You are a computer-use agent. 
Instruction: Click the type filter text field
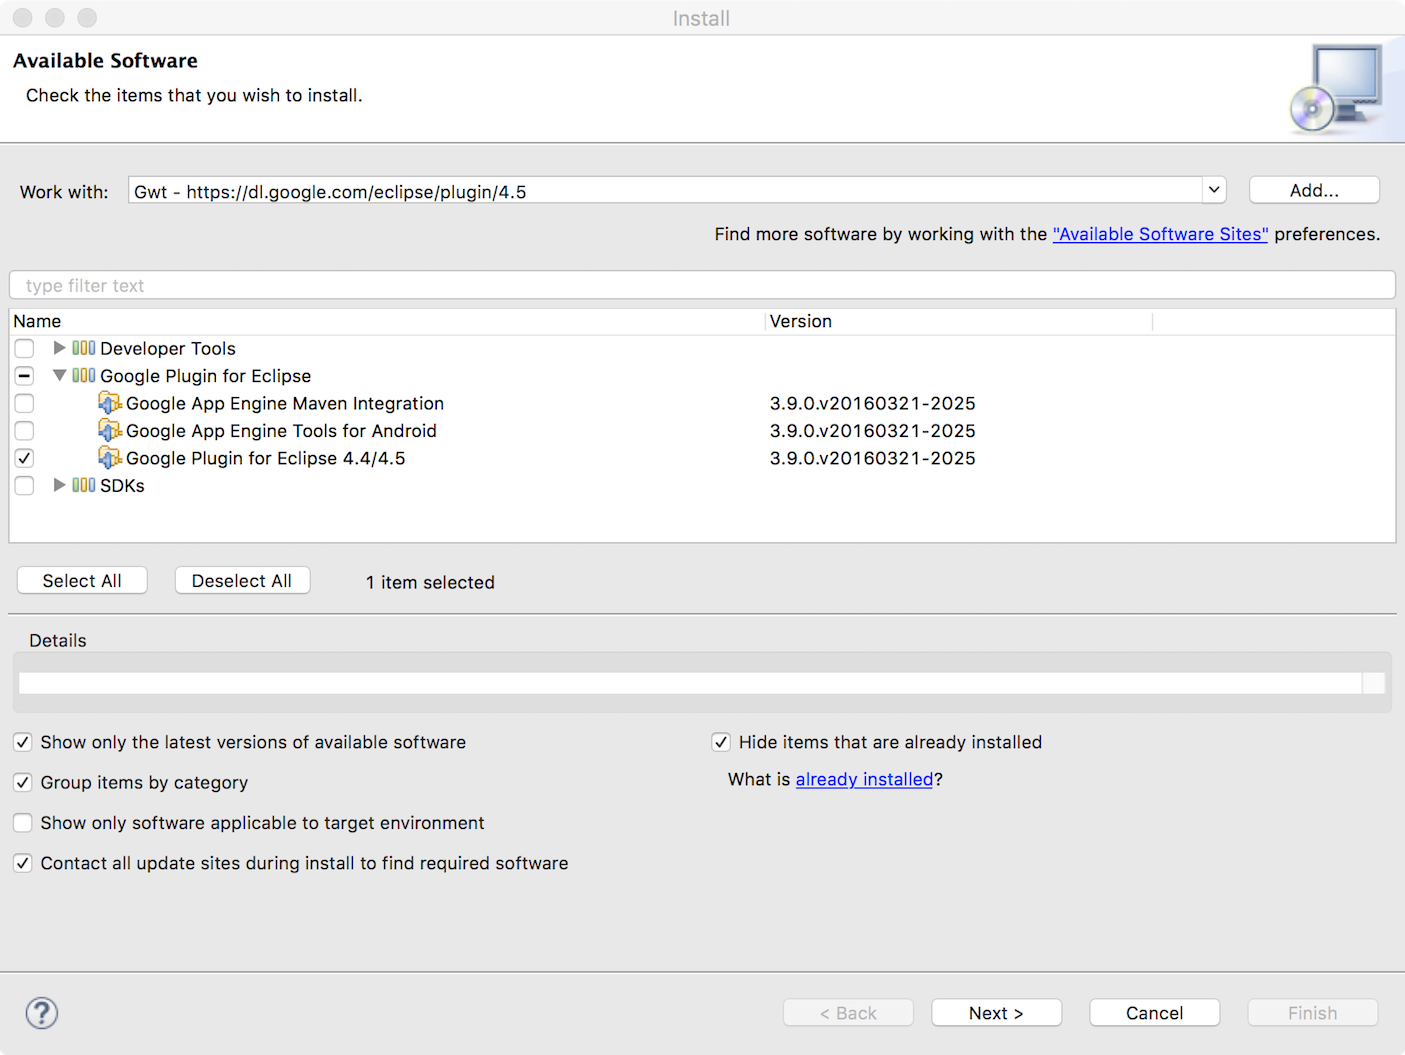coord(702,285)
